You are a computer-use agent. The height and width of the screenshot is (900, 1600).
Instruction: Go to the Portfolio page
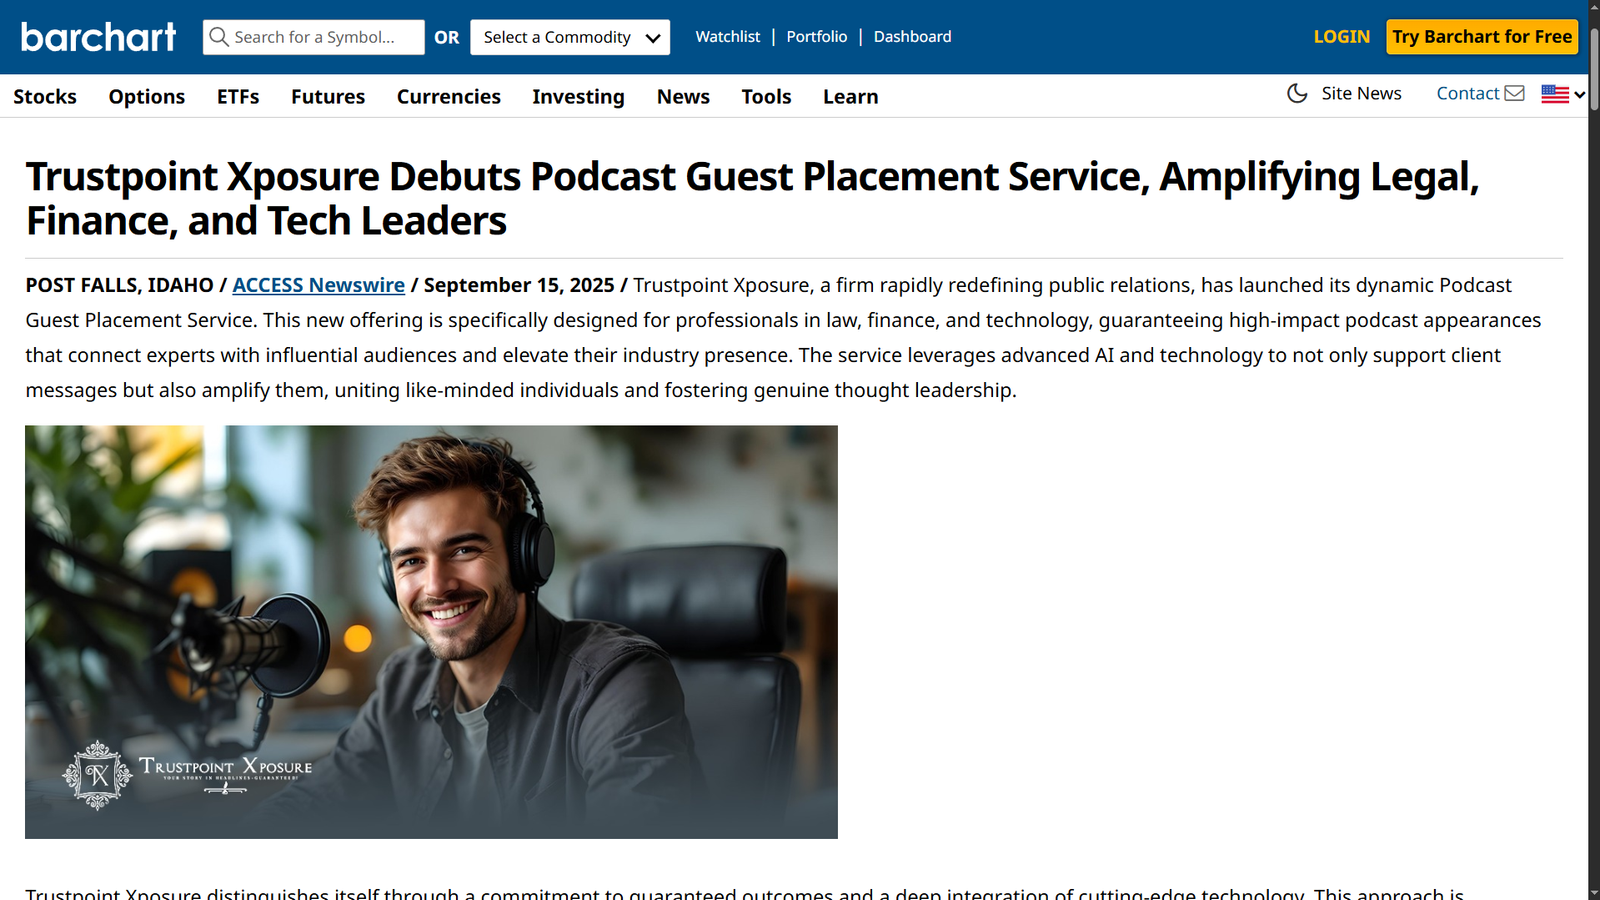816,37
